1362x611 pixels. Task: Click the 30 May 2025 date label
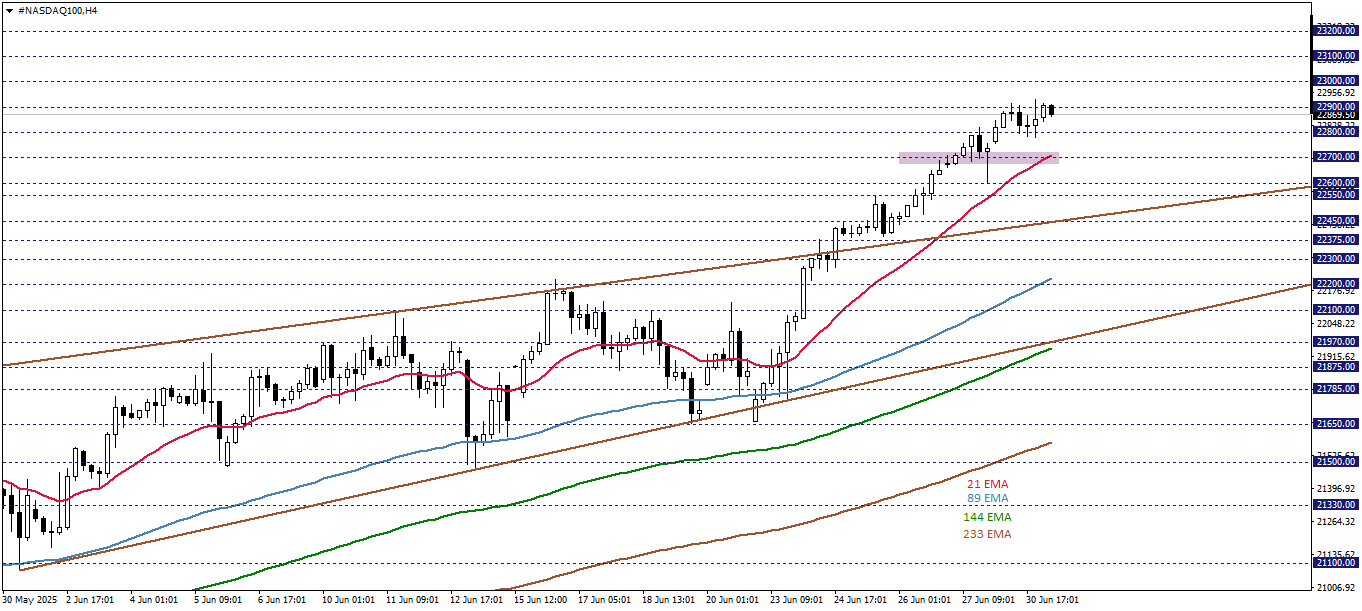30,600
